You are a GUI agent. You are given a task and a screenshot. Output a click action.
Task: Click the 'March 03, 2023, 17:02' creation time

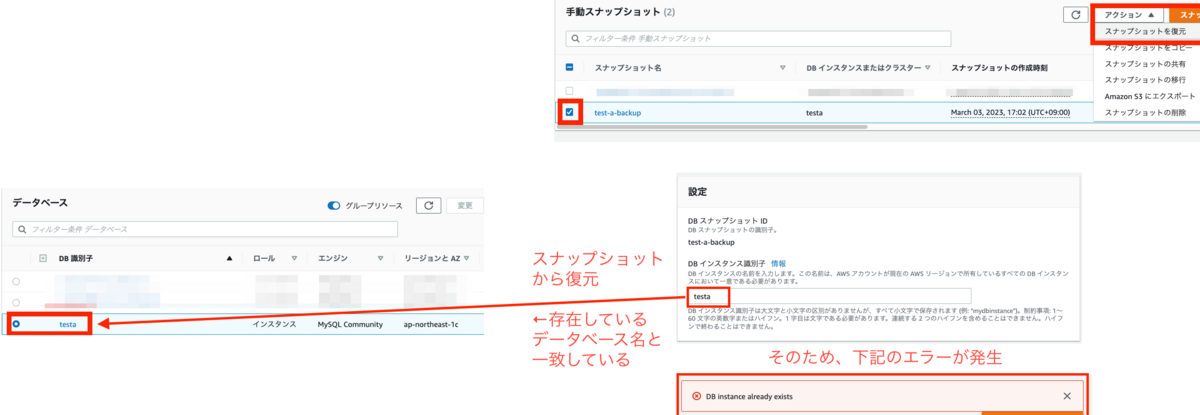pyautogui.click(x=1010, y=113)
